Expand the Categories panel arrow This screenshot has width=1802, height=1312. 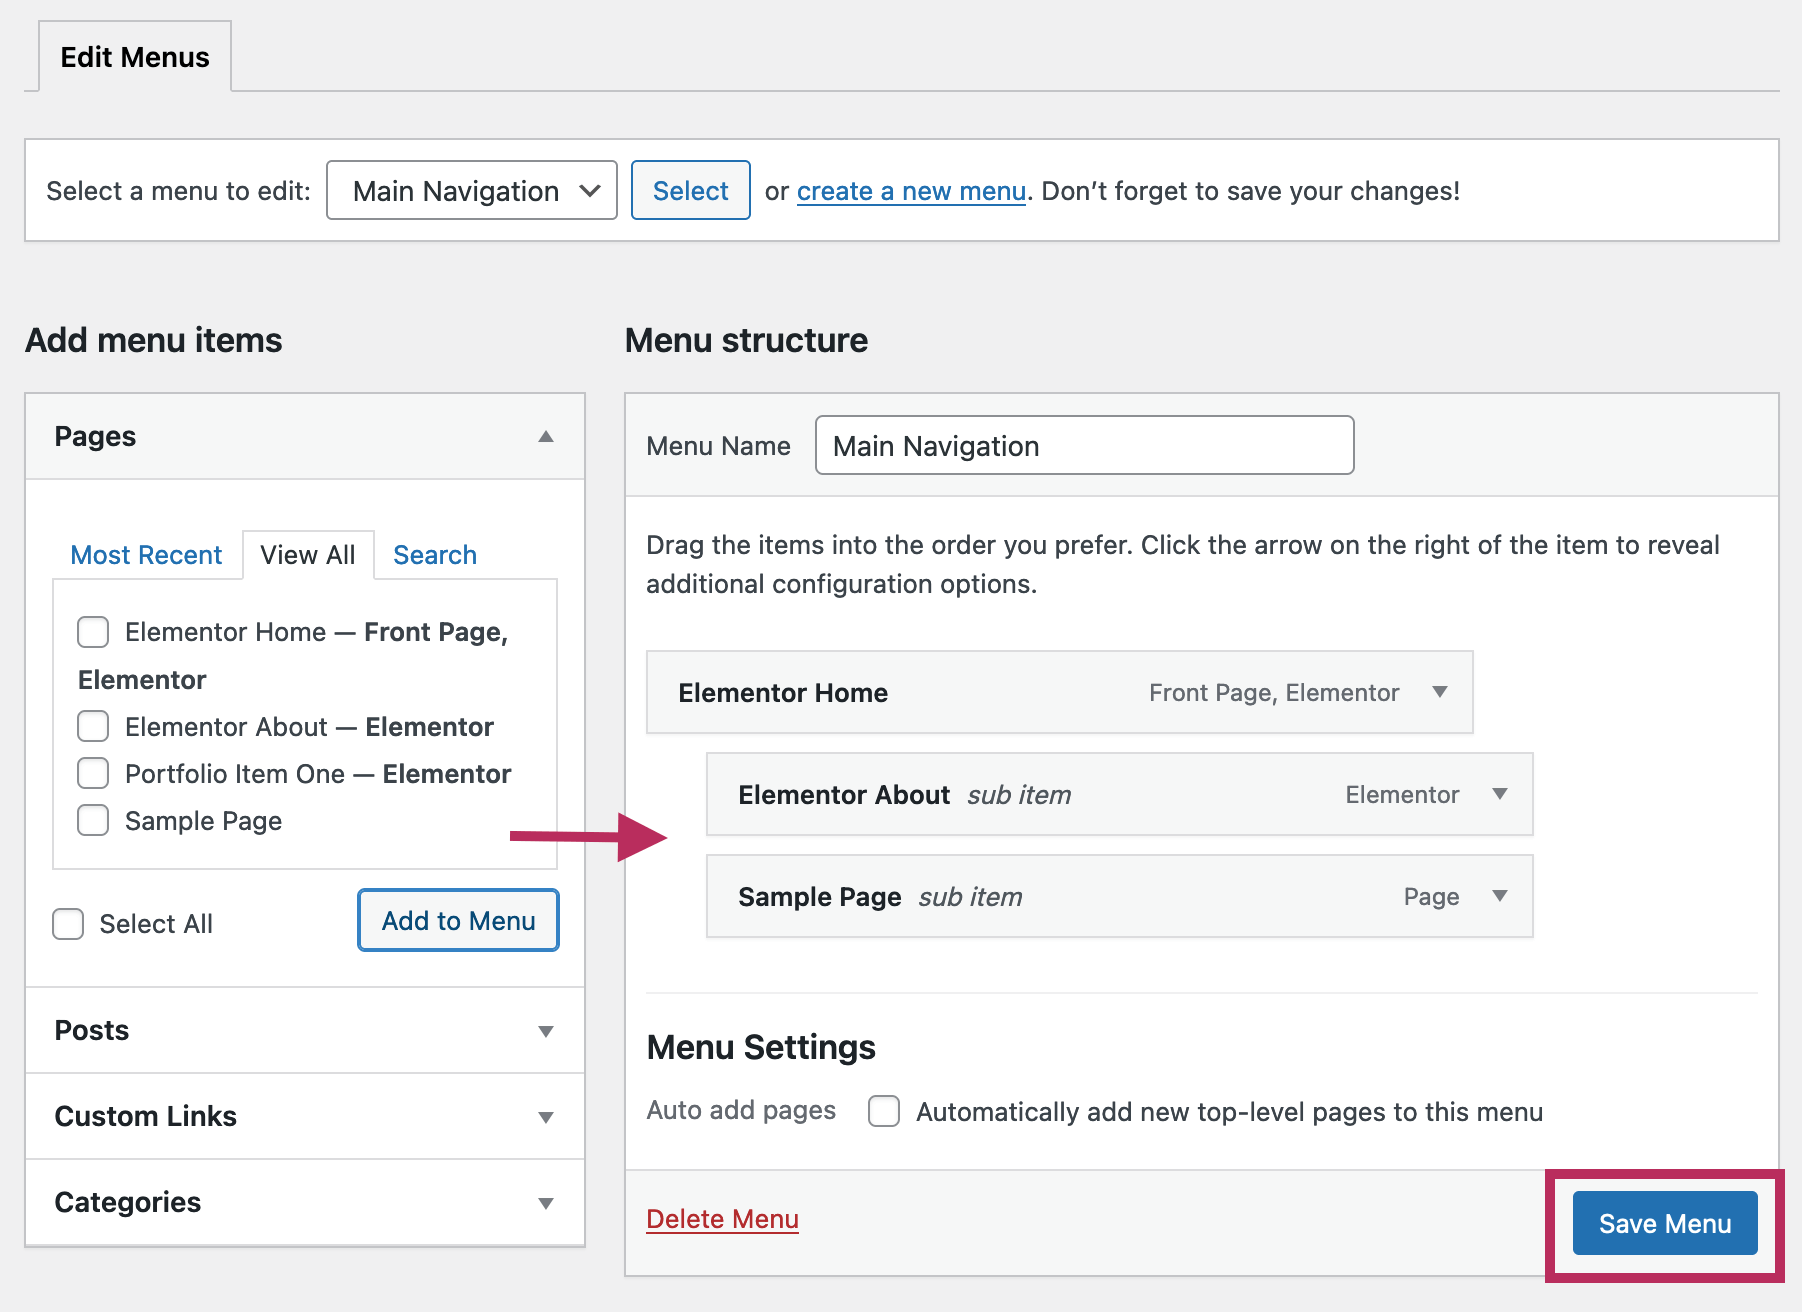click(545, 1203)
